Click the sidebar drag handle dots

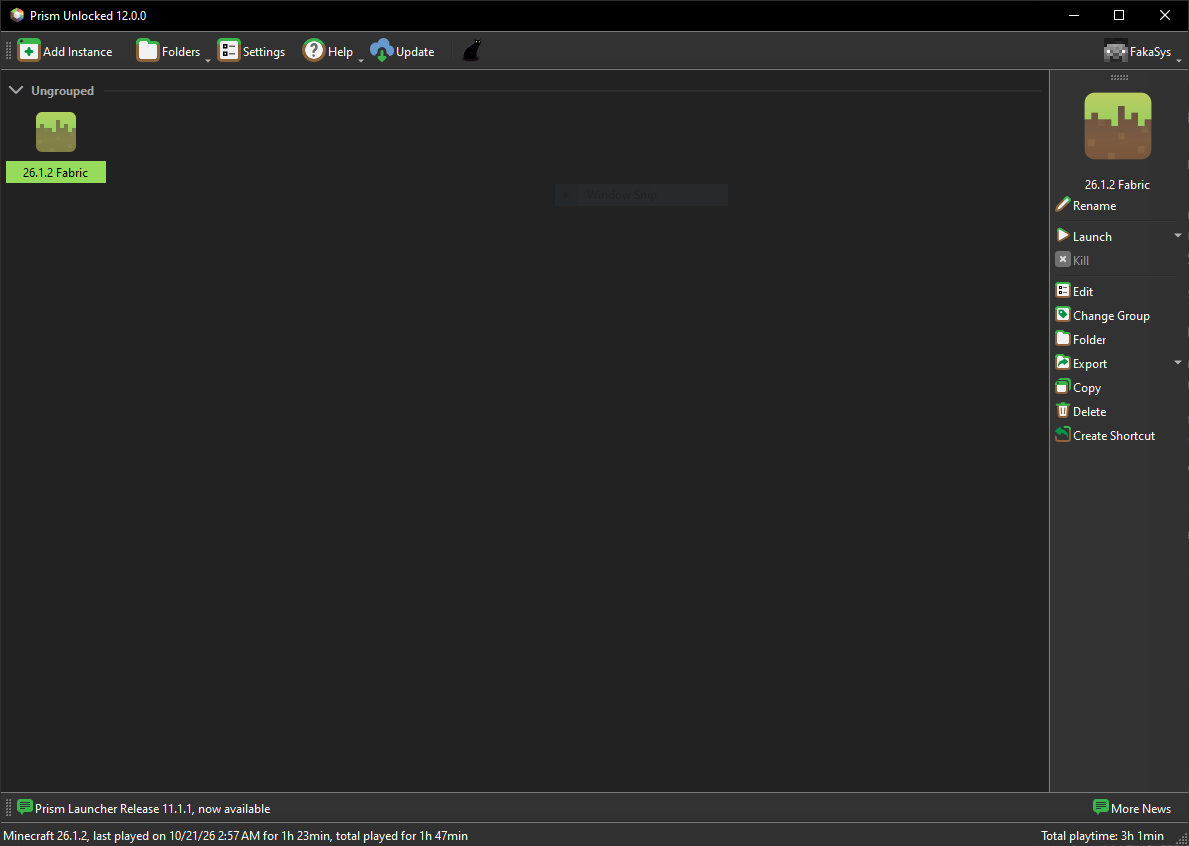1119,77
